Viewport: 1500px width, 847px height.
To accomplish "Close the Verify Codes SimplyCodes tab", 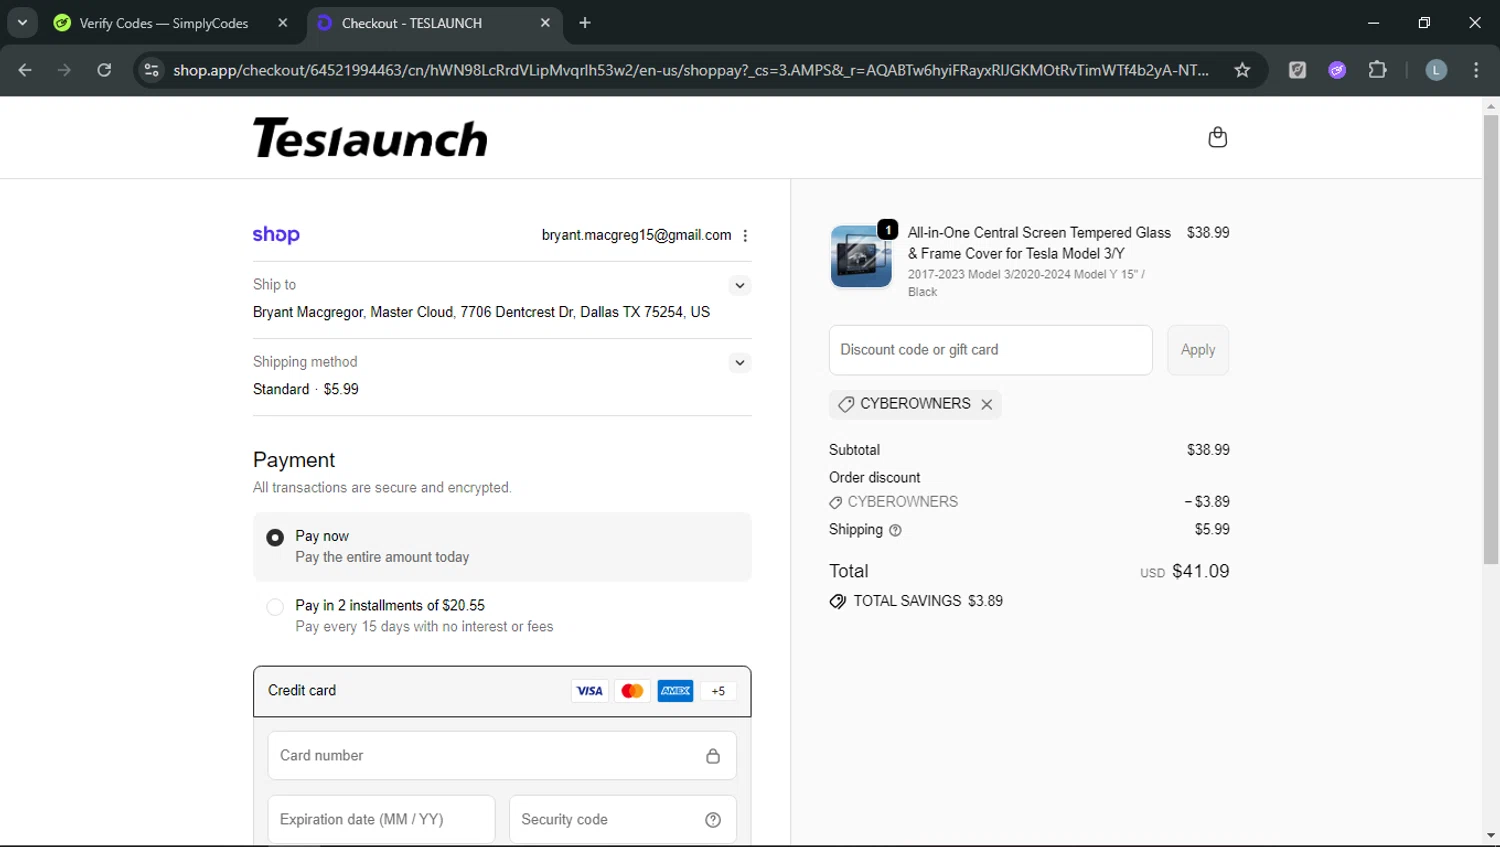I will tap(283, 23).
